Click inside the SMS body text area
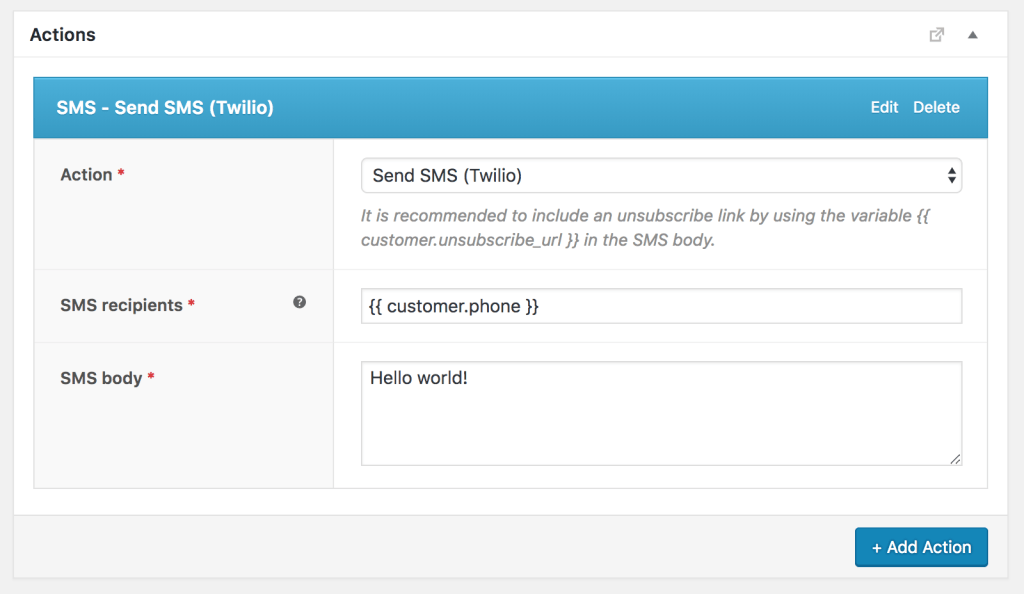This screenshot has height=594, width=1024. point(660,410)
